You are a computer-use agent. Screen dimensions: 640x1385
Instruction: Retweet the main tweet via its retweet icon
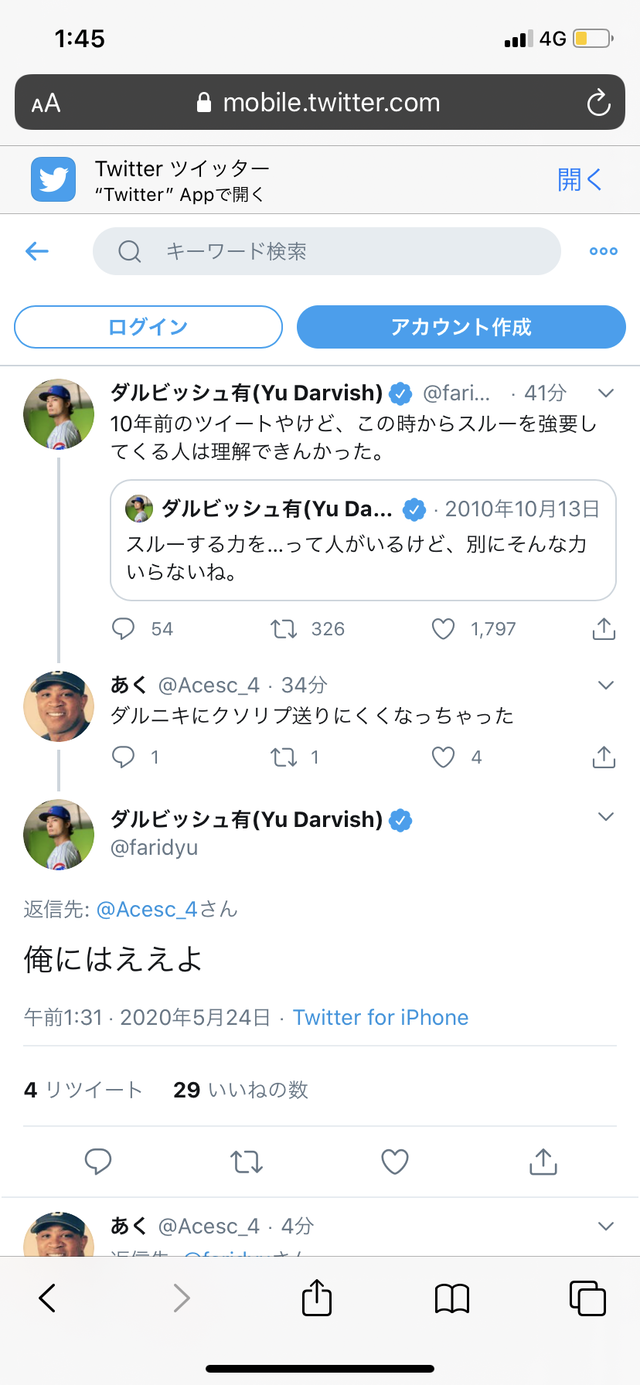click(247, 1161)
